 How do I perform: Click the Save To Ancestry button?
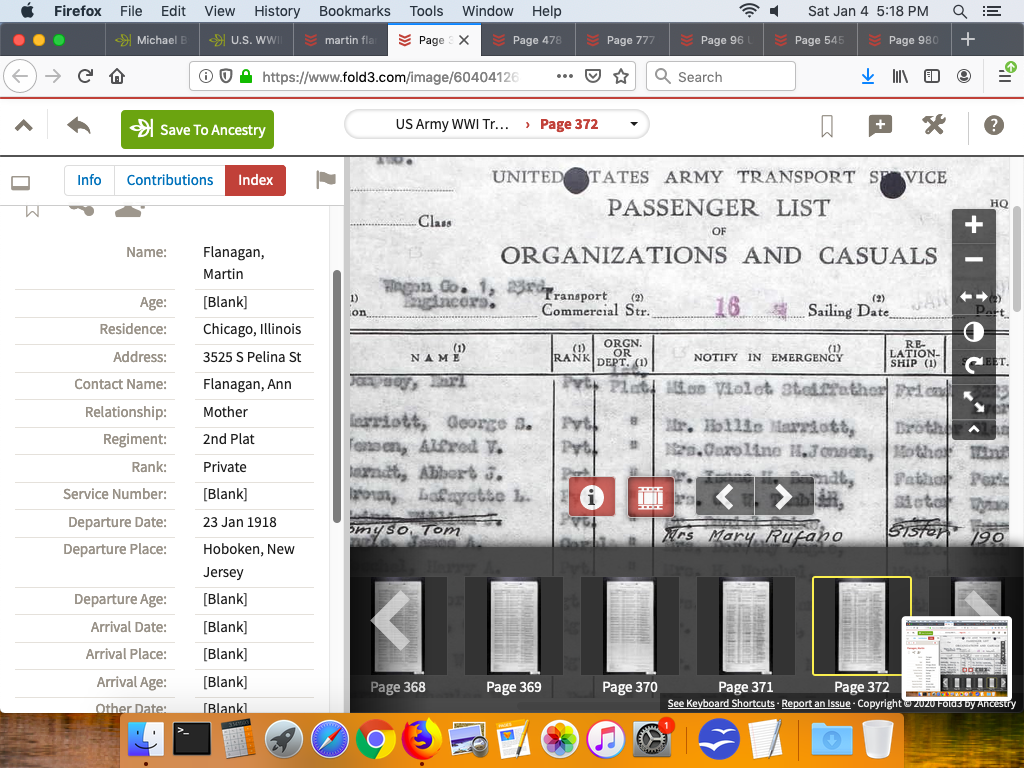(x=197, y=129)
